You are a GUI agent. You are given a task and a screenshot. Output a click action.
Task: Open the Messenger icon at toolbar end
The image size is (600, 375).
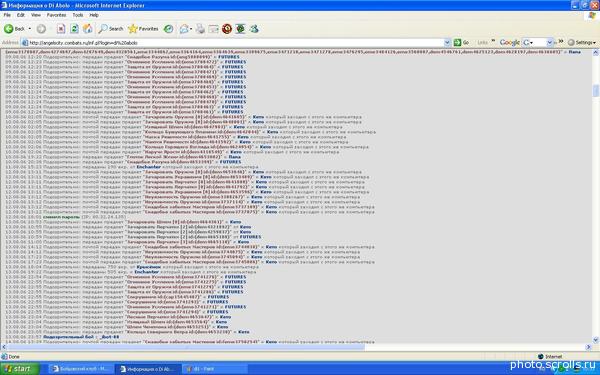click(254, 29)
